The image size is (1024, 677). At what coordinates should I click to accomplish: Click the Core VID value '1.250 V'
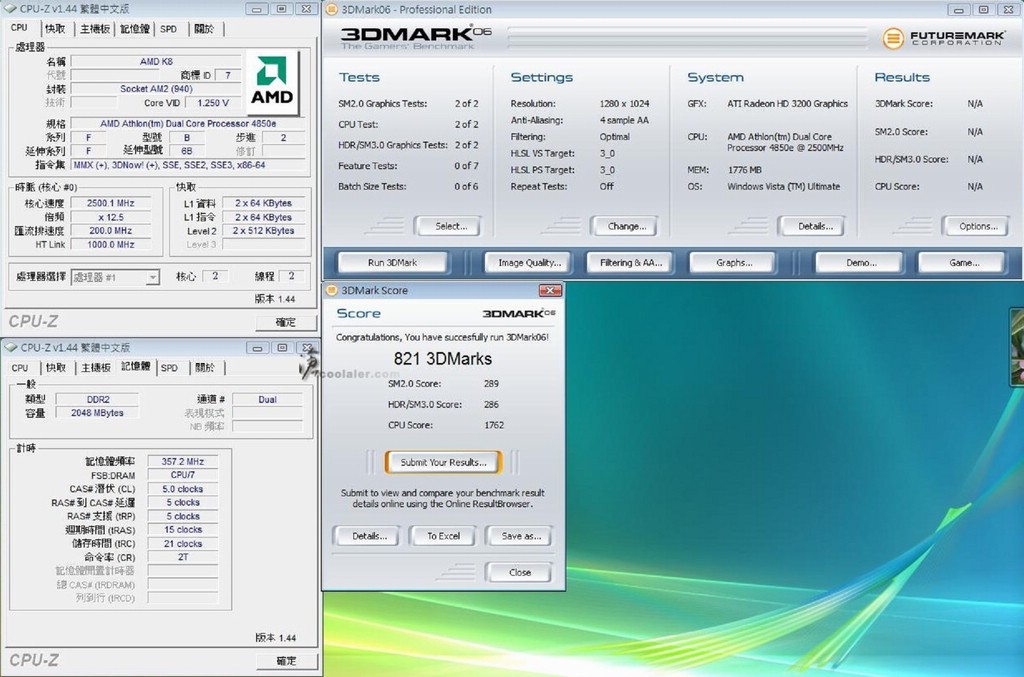[213, 103]
